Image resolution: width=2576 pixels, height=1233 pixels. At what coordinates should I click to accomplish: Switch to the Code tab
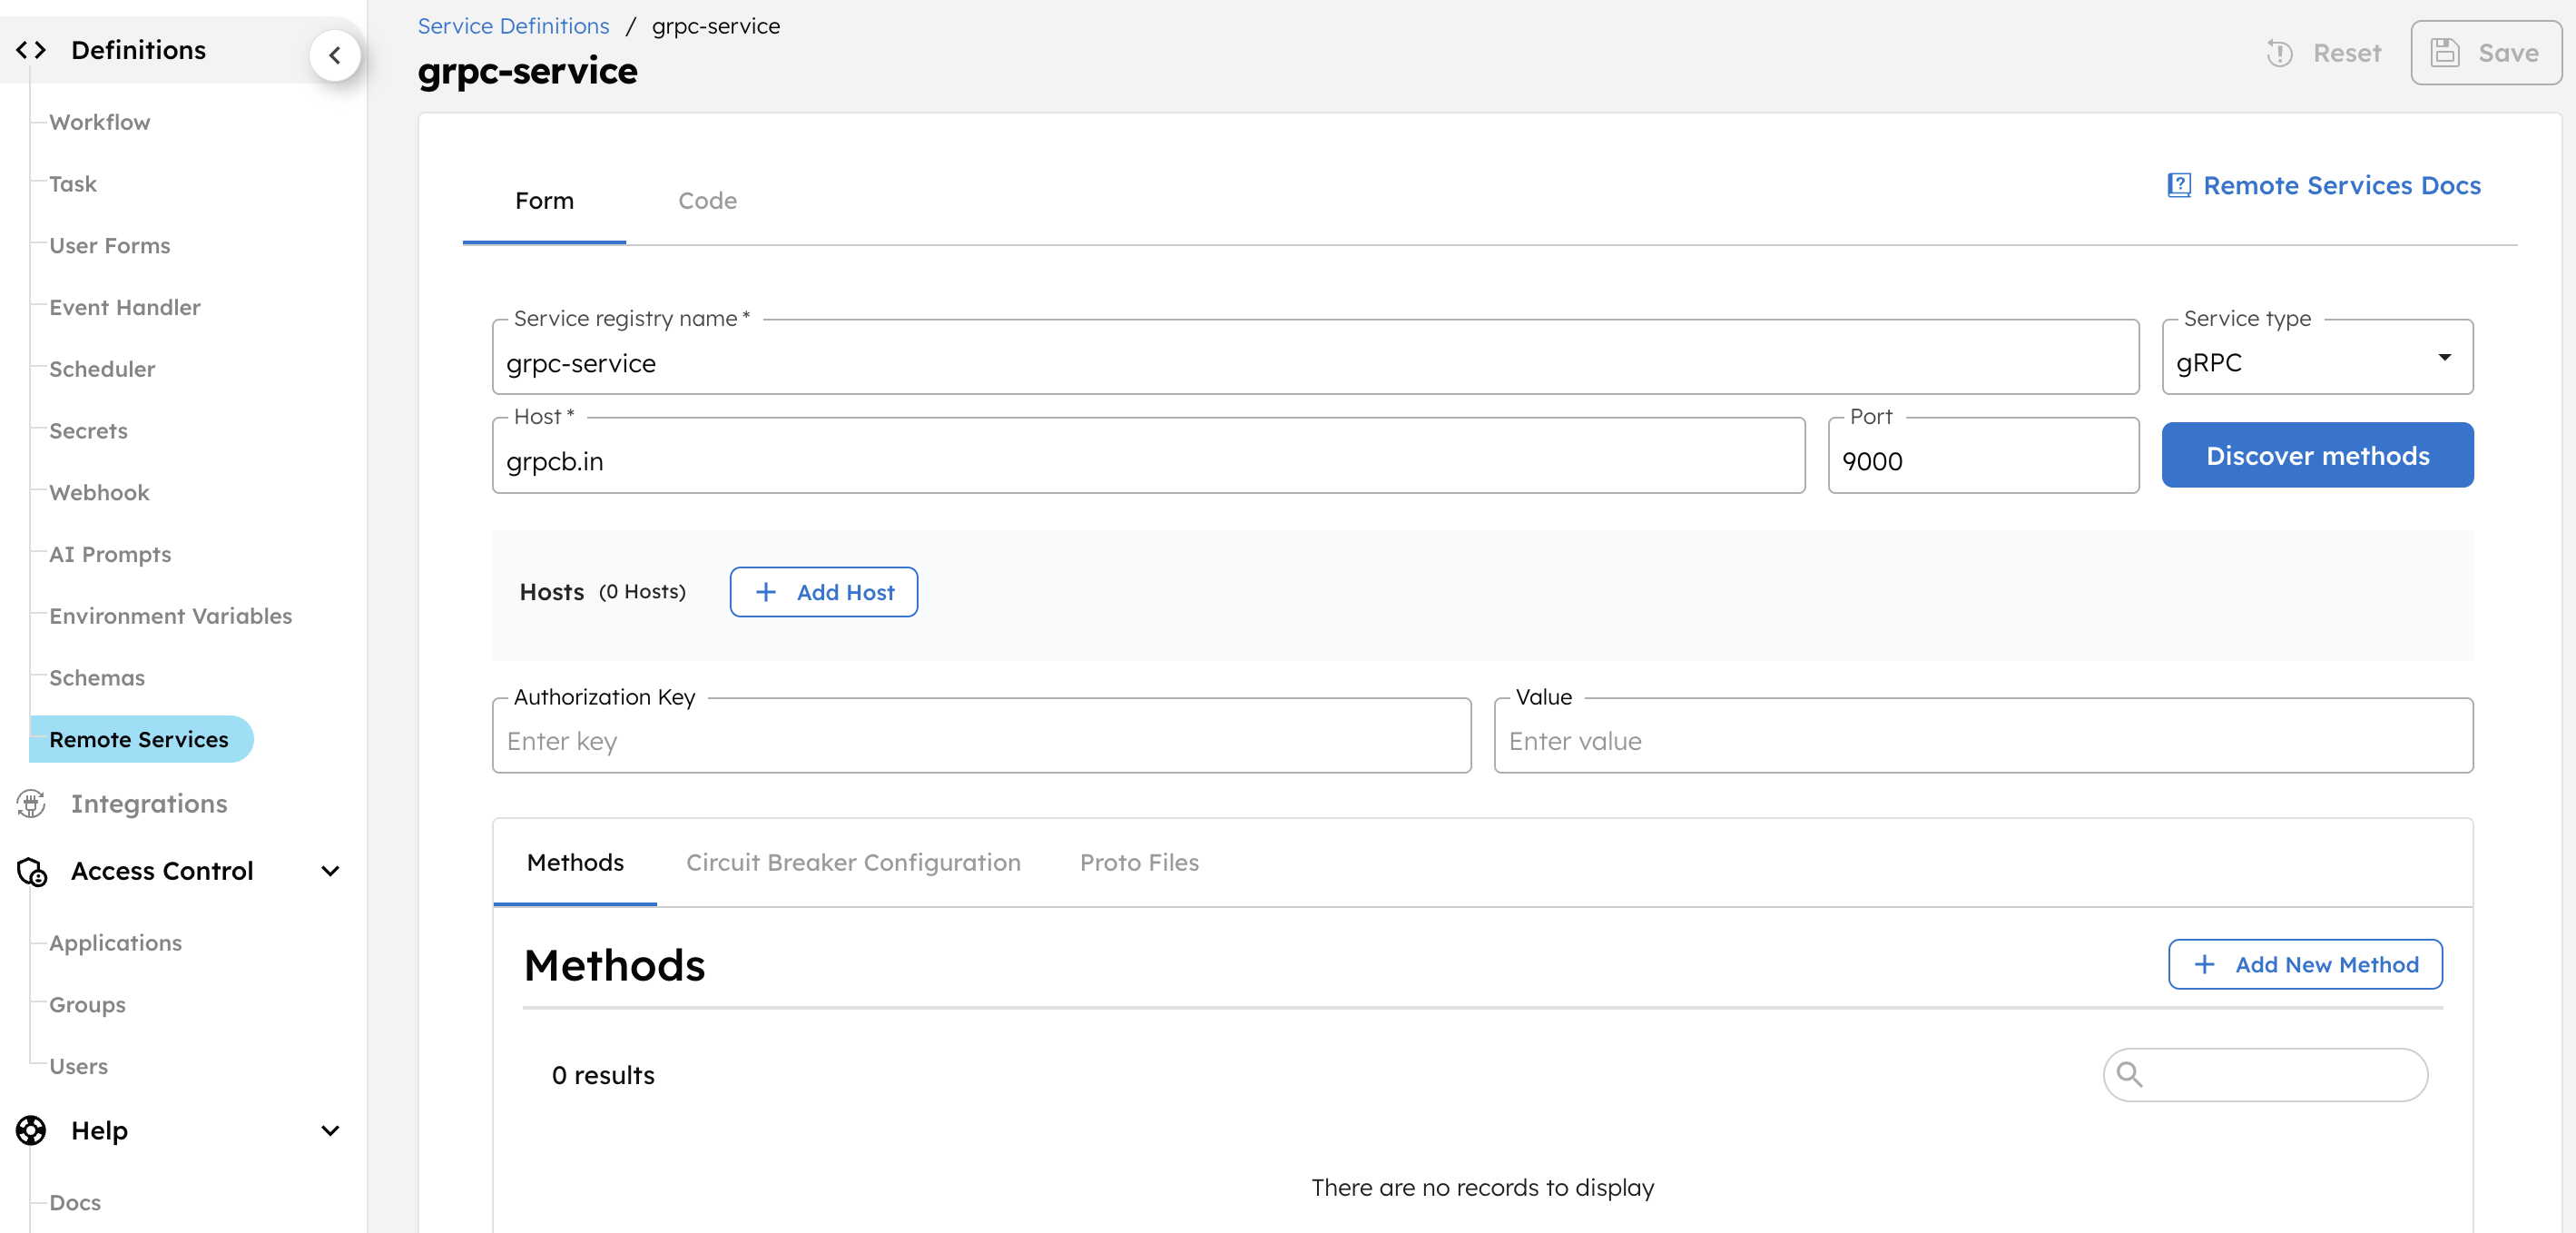[707, 200]
